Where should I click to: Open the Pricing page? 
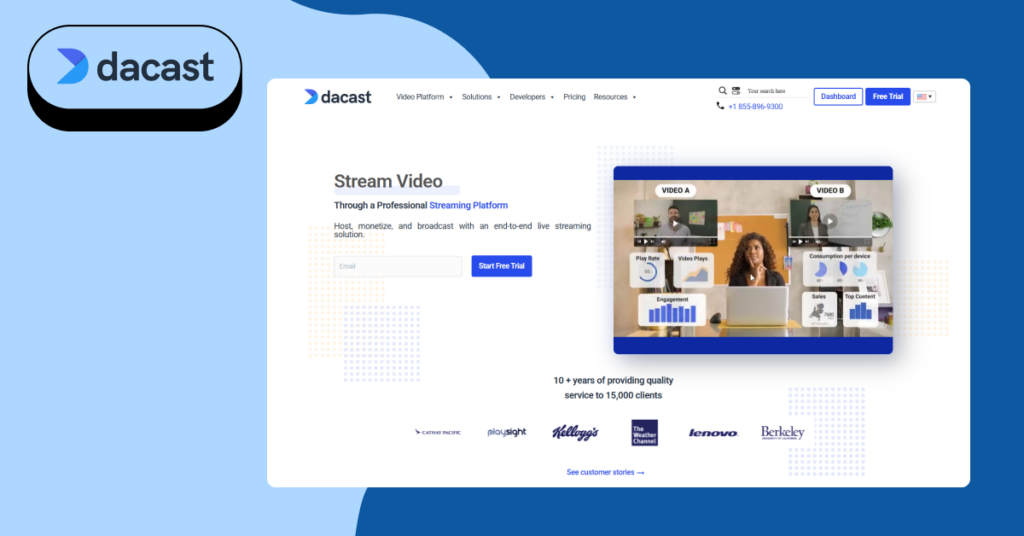(x=574, y=97)
